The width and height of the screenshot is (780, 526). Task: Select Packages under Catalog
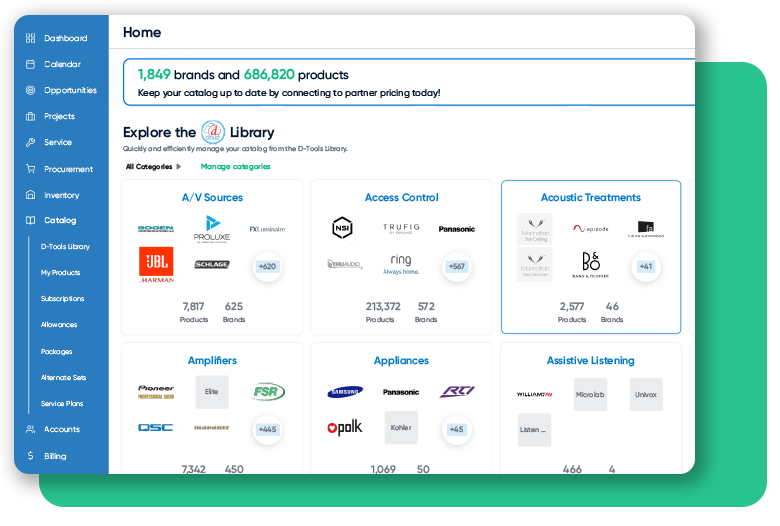56,351
